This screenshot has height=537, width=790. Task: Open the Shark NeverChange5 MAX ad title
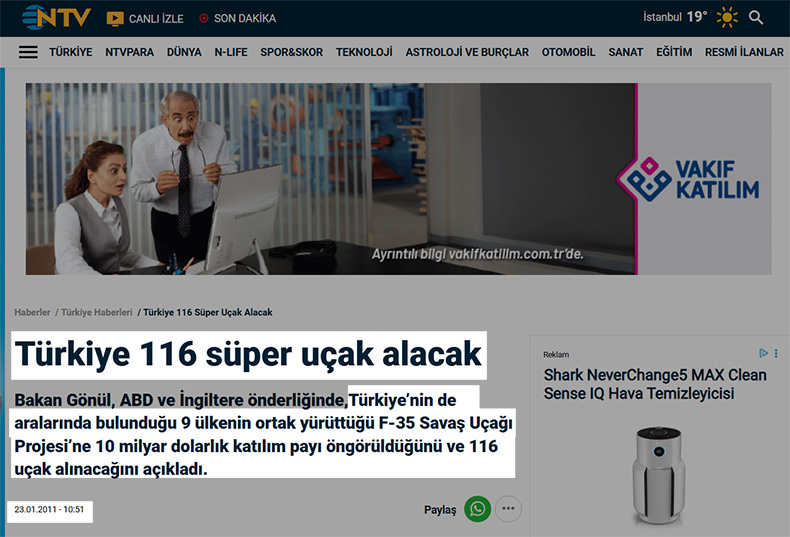pos(655,384)
